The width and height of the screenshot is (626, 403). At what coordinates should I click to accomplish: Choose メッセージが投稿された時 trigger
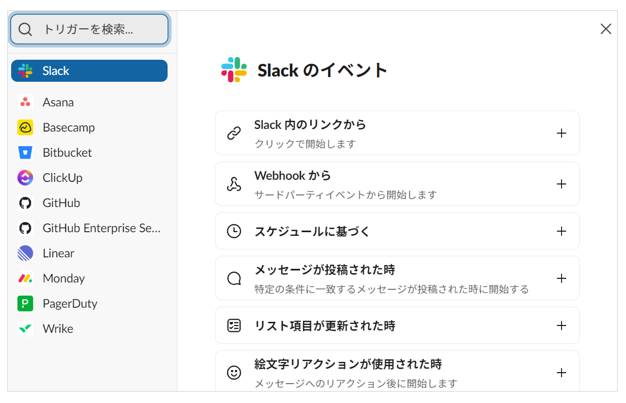397,278
